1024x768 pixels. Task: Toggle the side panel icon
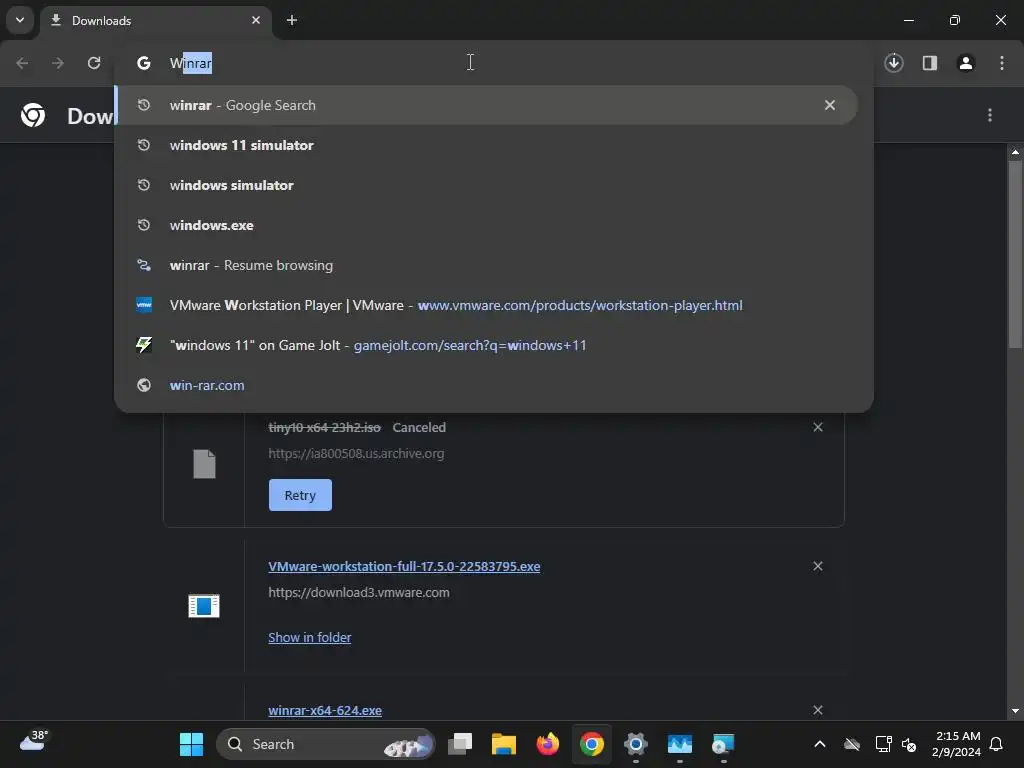click(929, 63)
